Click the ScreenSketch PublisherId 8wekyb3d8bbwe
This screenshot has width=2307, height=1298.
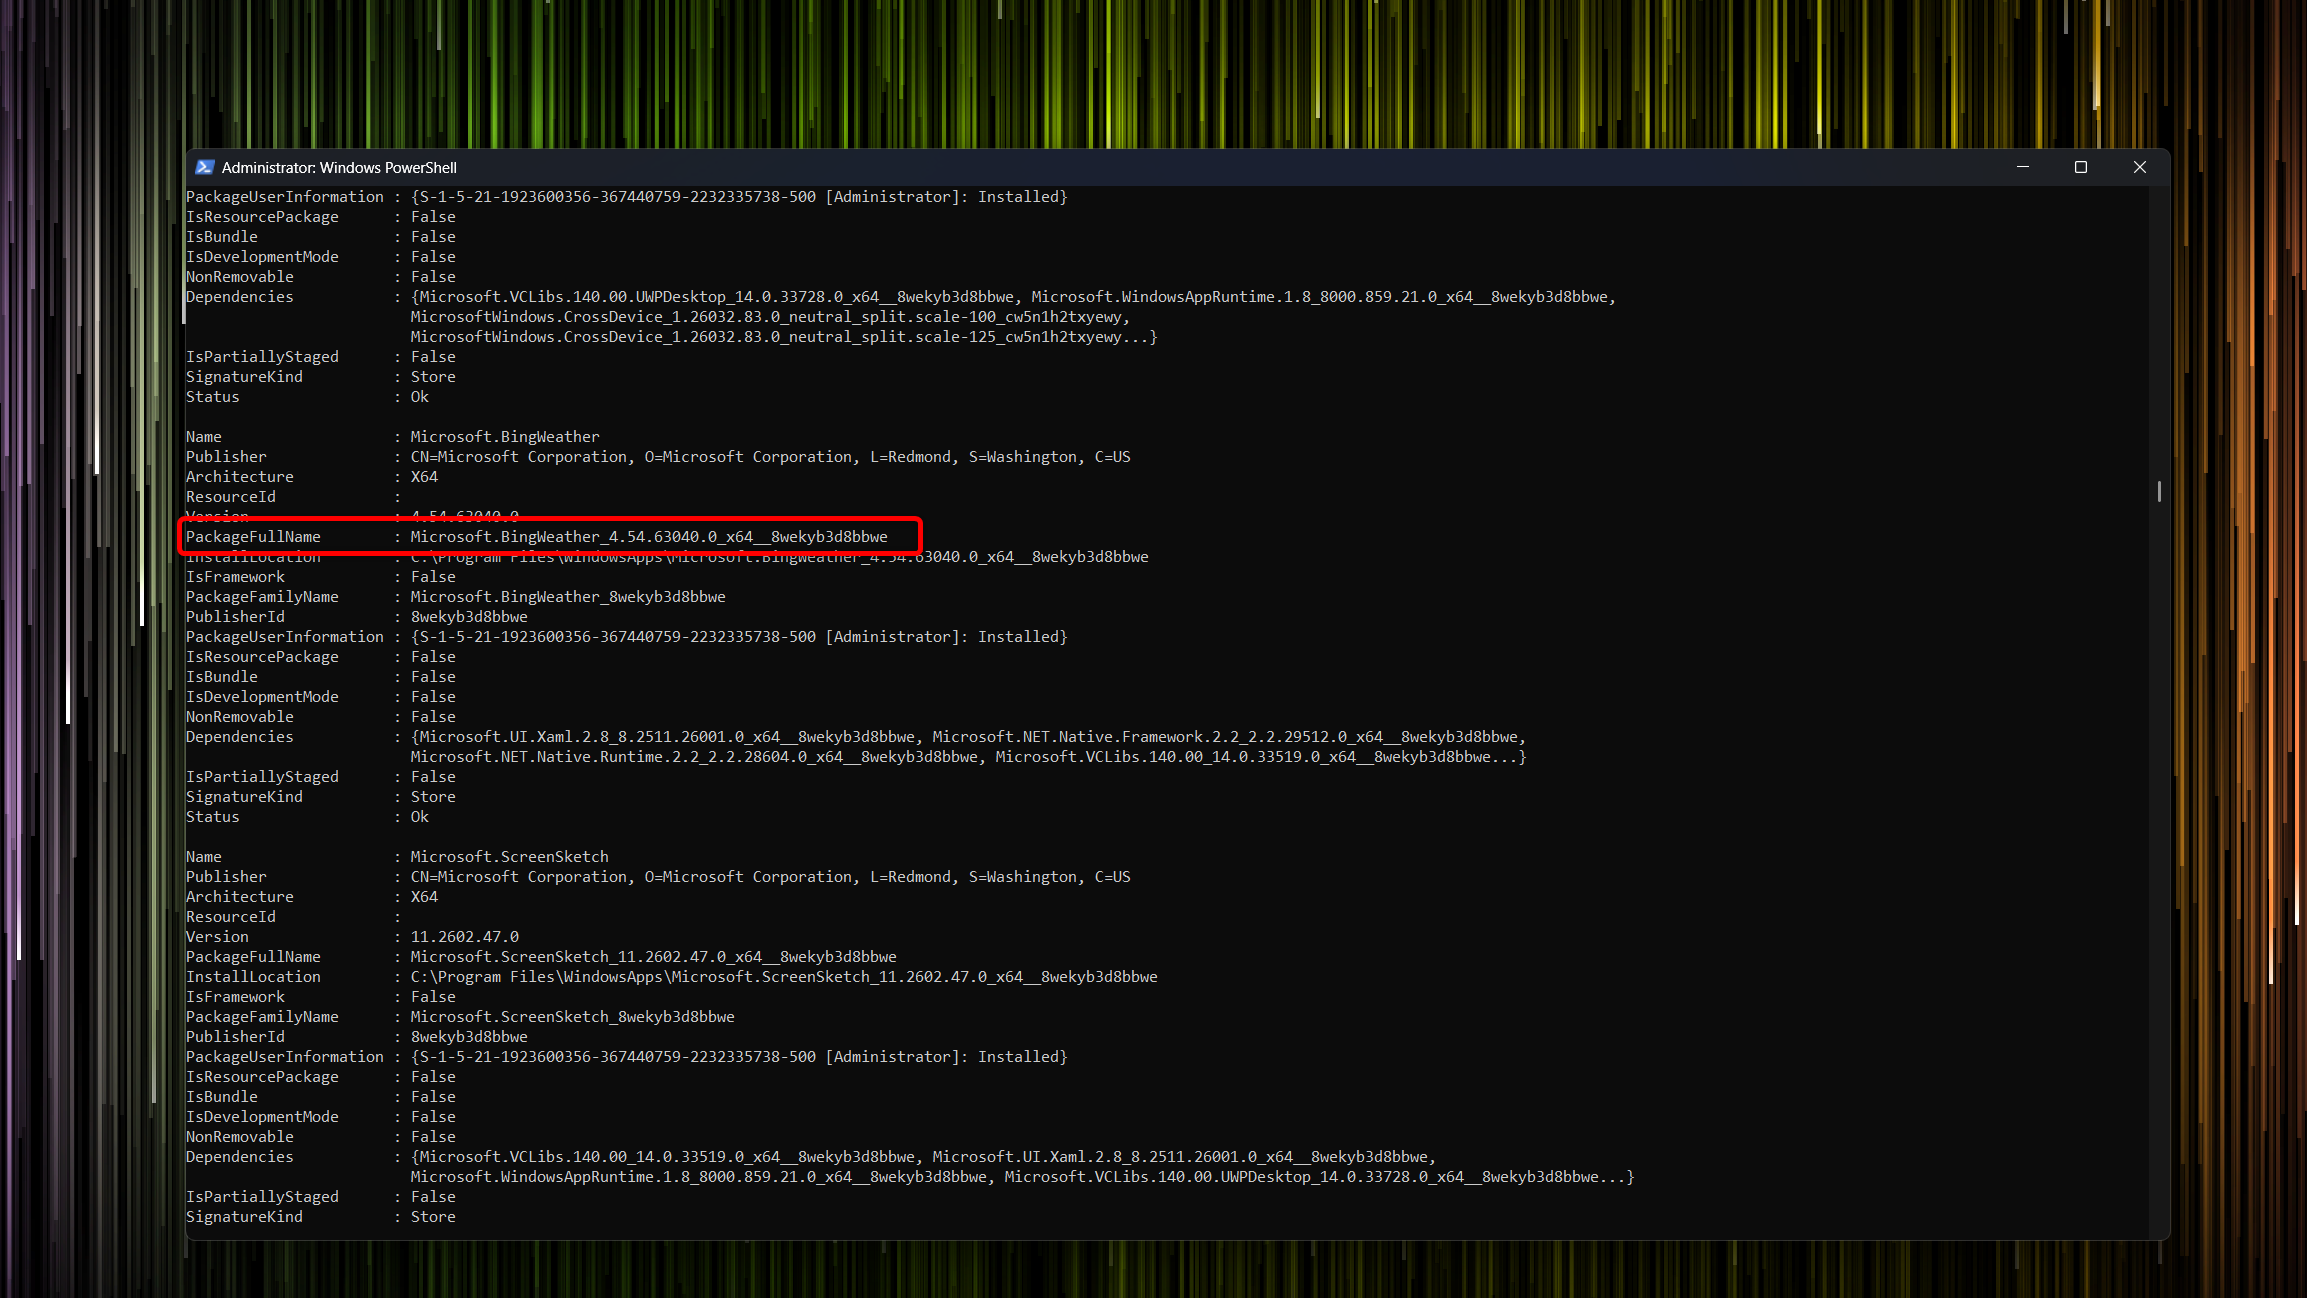[469, 1037]
